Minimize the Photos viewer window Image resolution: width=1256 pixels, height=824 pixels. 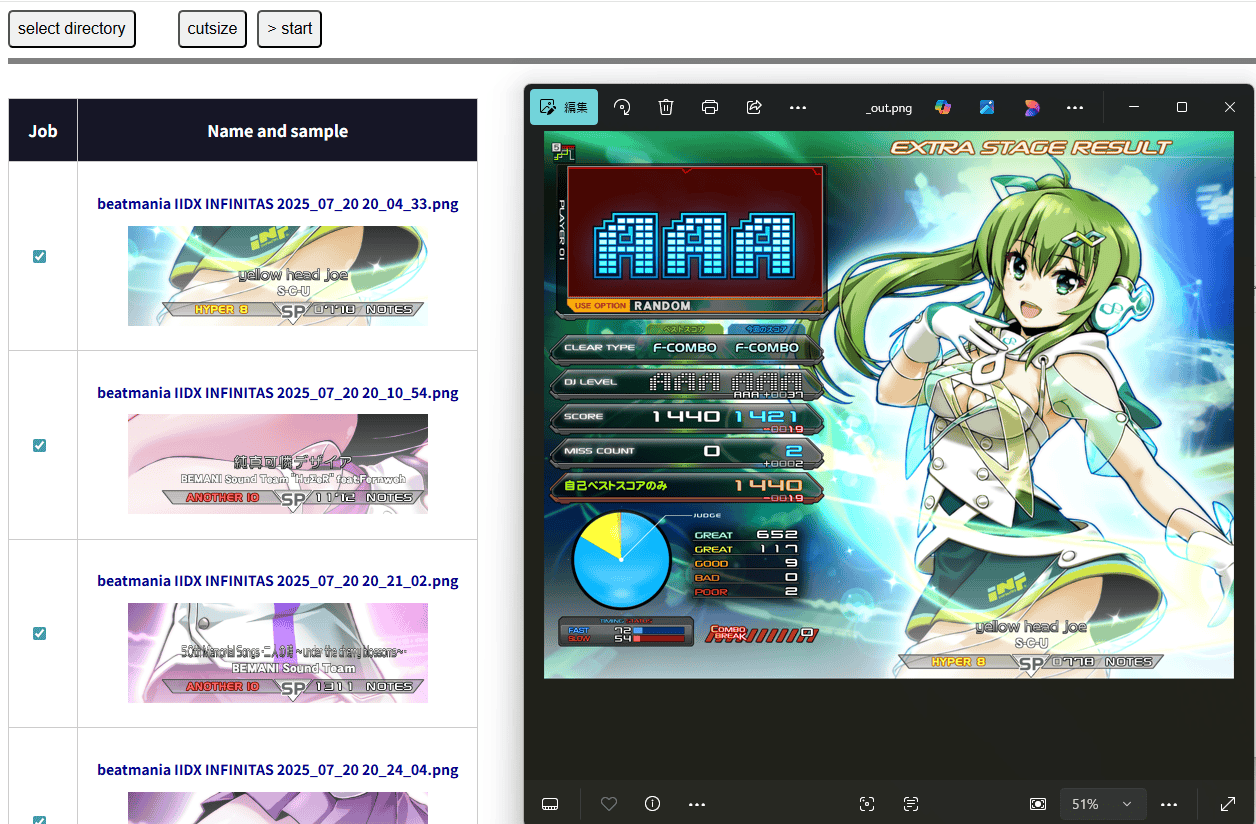coord(1134,107)
